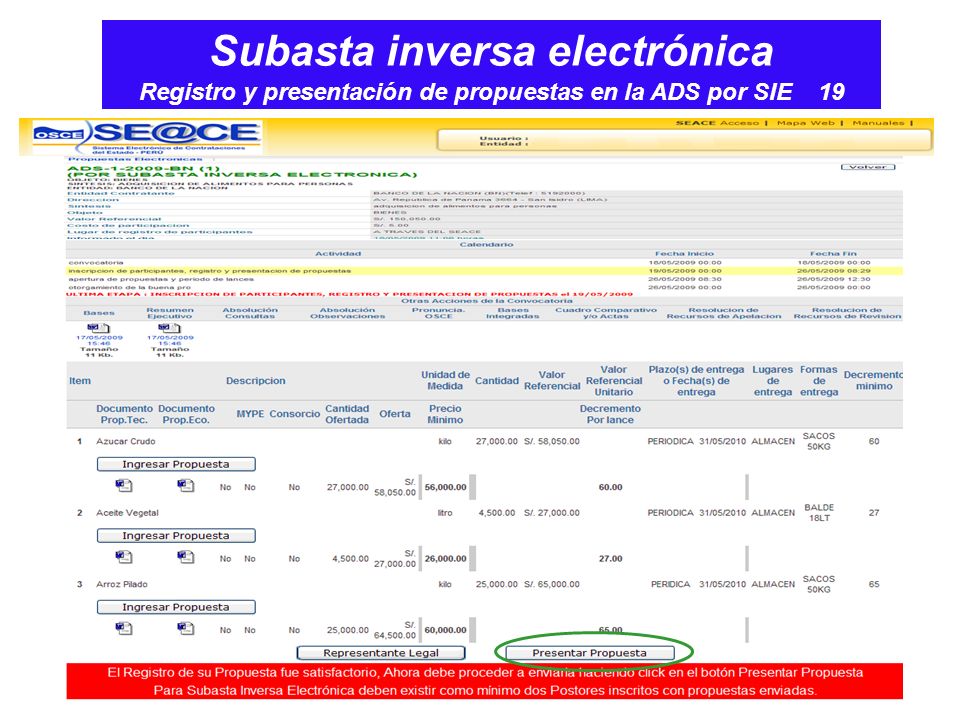This screenshot has height=720, width=960.
Task: Open the Bases document icon
Action: click(x=98, y=328)
